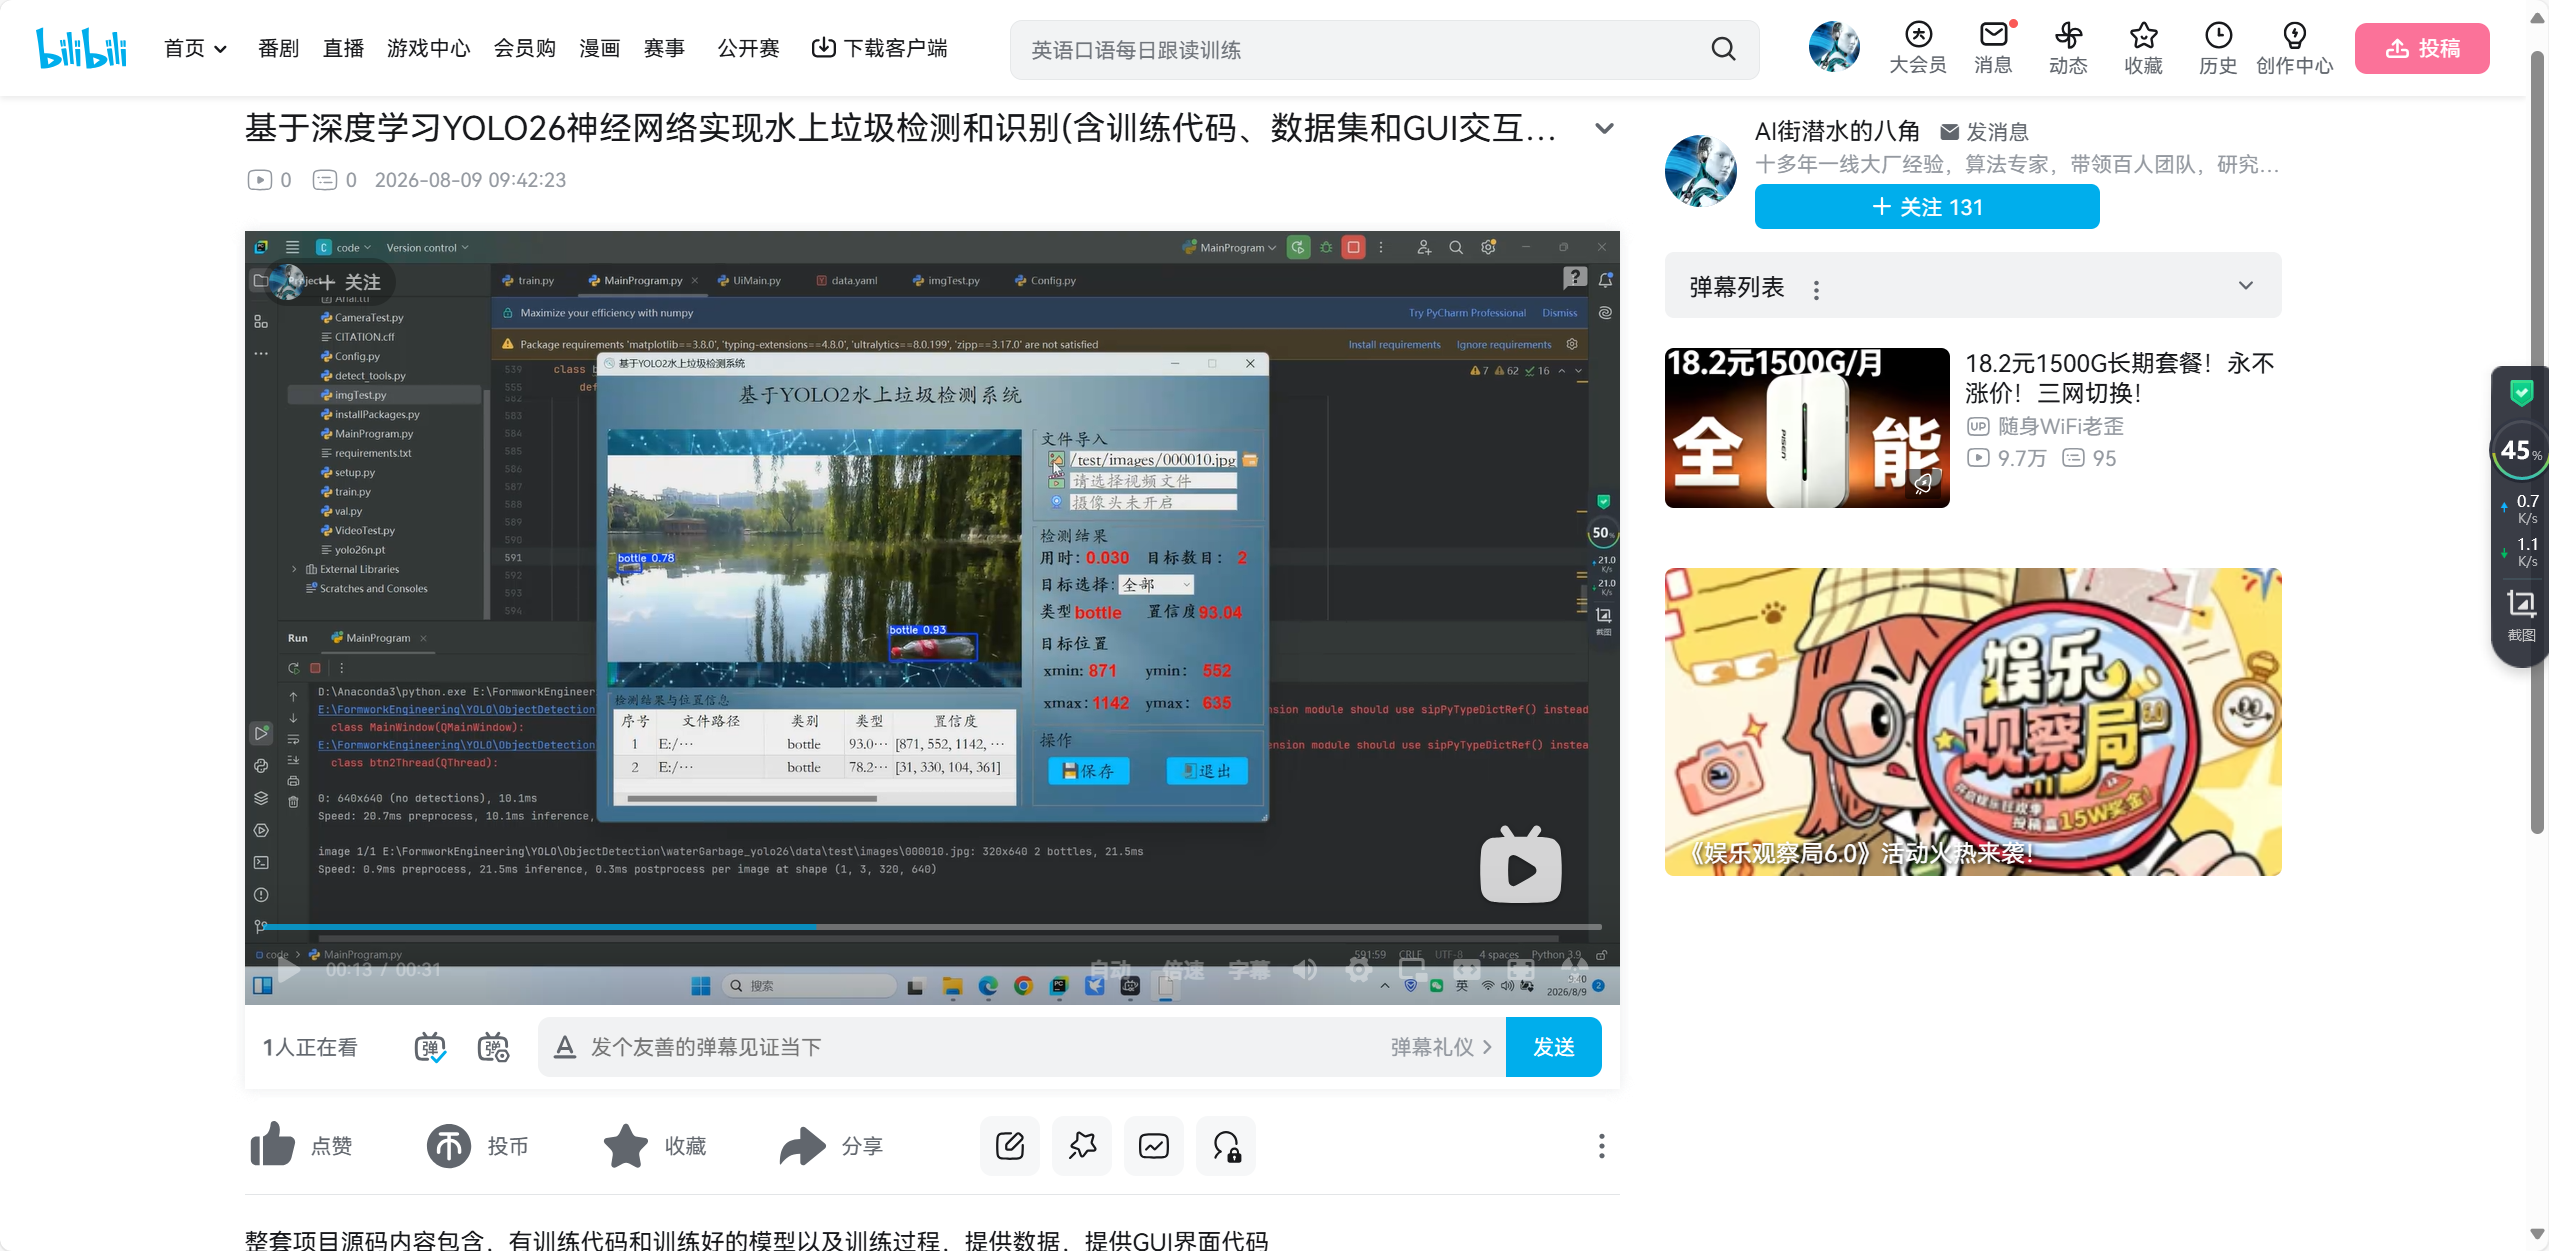Like the video with 点赞 thumbs-up

(x=301, y=1145)
